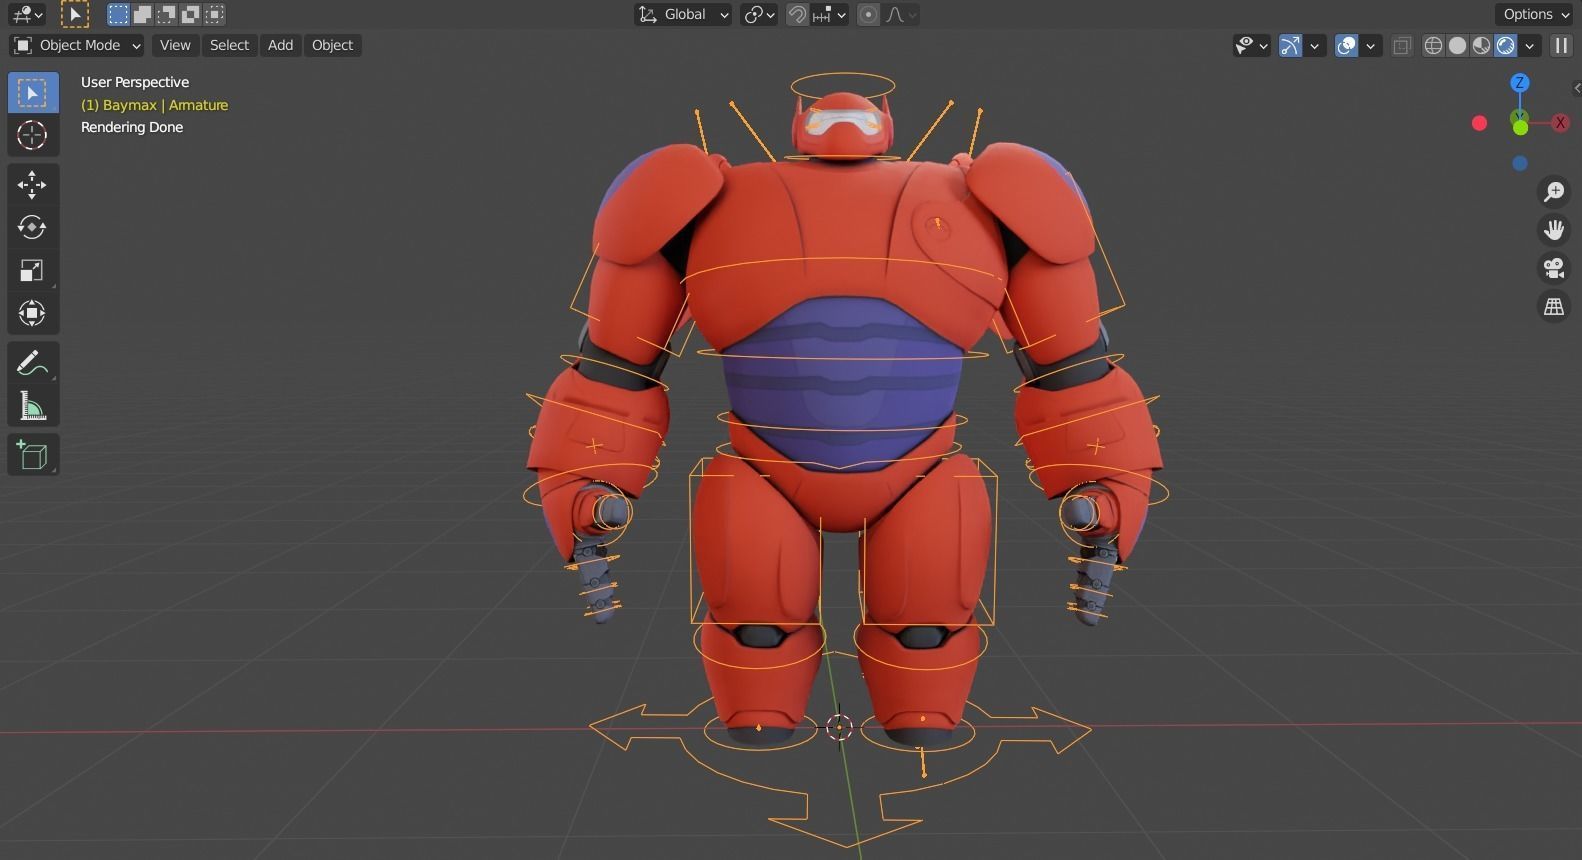Select the Annotate tool
This screenshot has width=1582, height=860.
(x=33, y=362)
